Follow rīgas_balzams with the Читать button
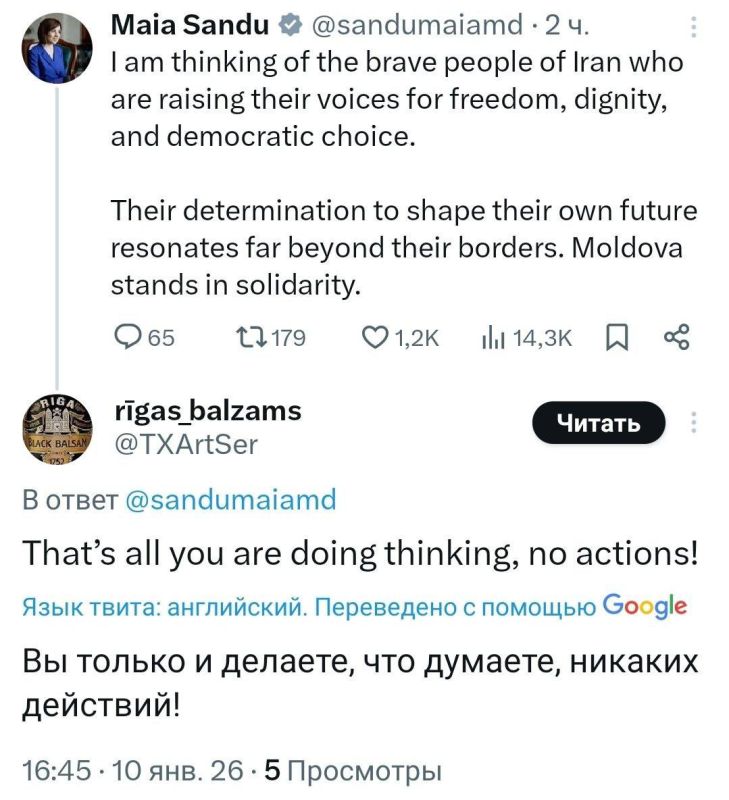 tap(597, 424)
